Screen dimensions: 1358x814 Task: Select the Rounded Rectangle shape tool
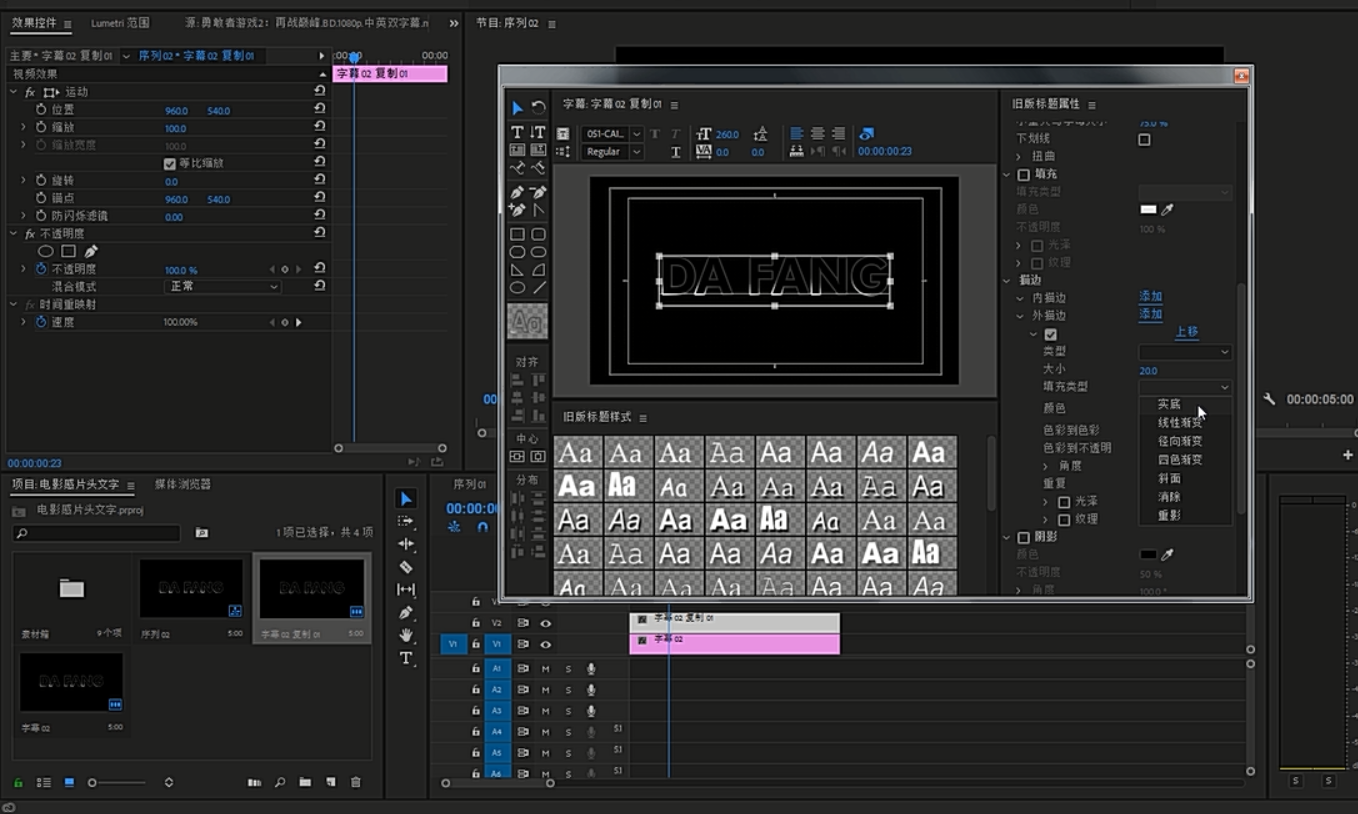point(538,234)
